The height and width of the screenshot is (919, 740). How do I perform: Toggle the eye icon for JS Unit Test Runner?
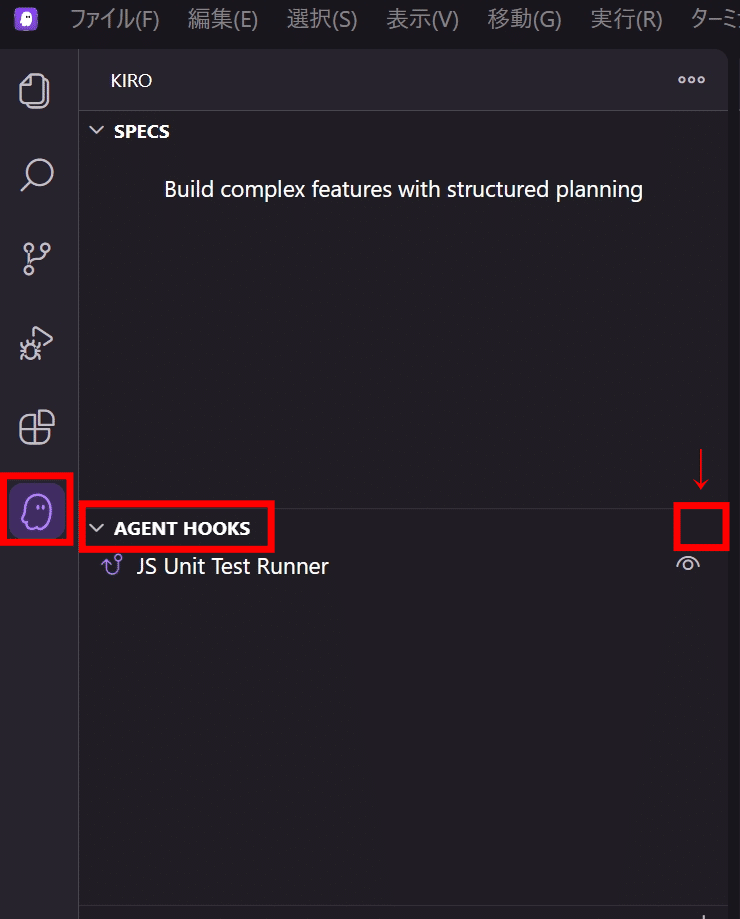coord(688,565)
